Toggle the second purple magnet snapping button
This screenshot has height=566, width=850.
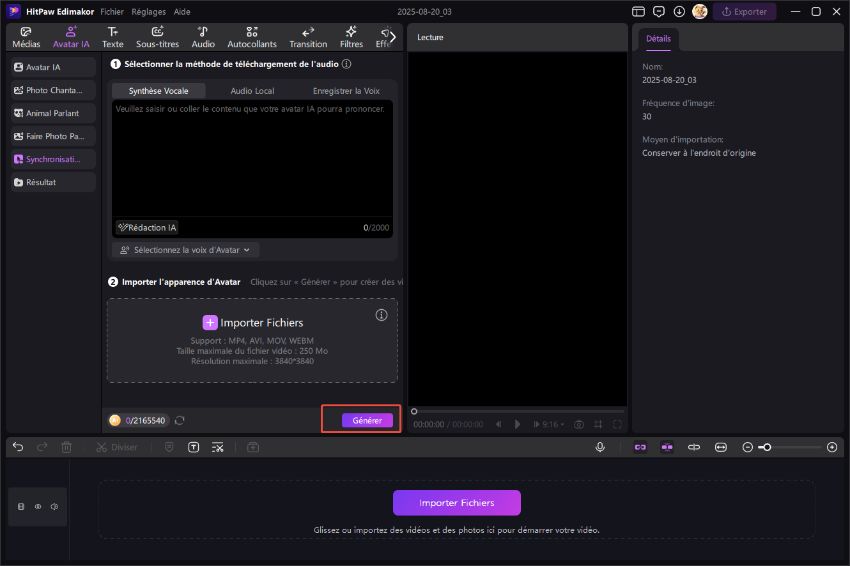(667, 447)
